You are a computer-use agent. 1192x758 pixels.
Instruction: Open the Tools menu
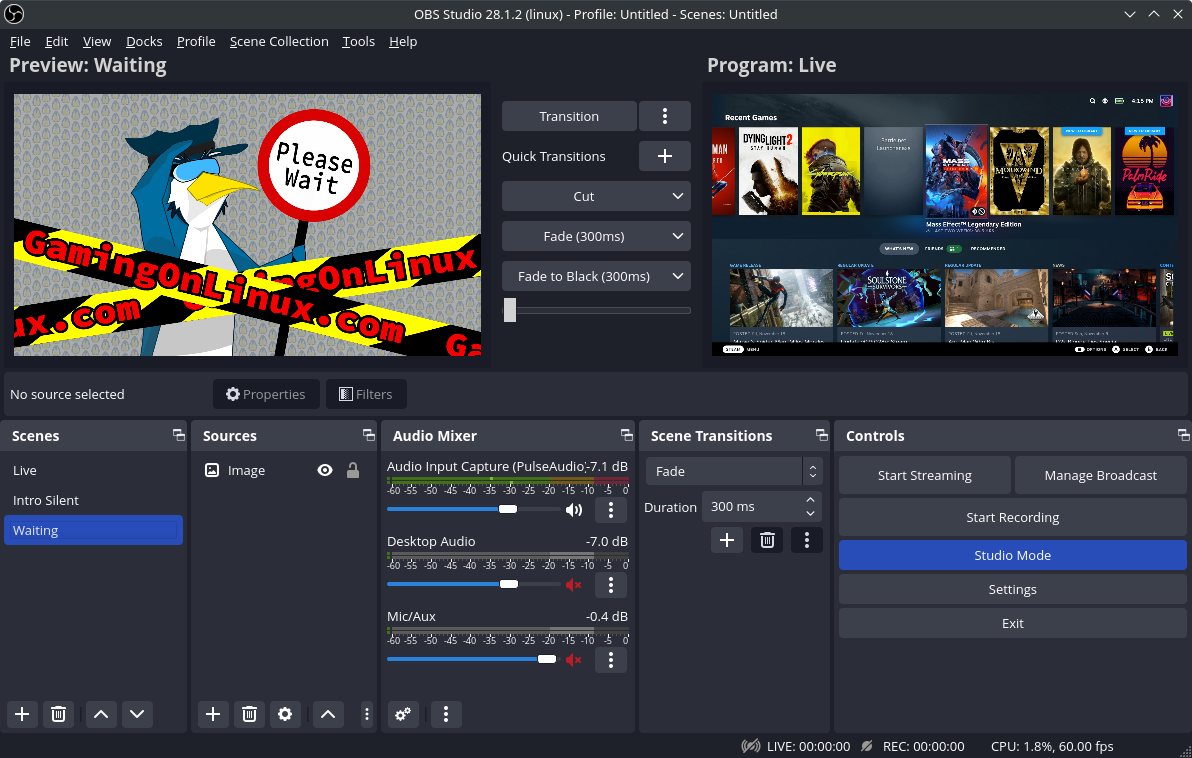click(x=358, y=41)
